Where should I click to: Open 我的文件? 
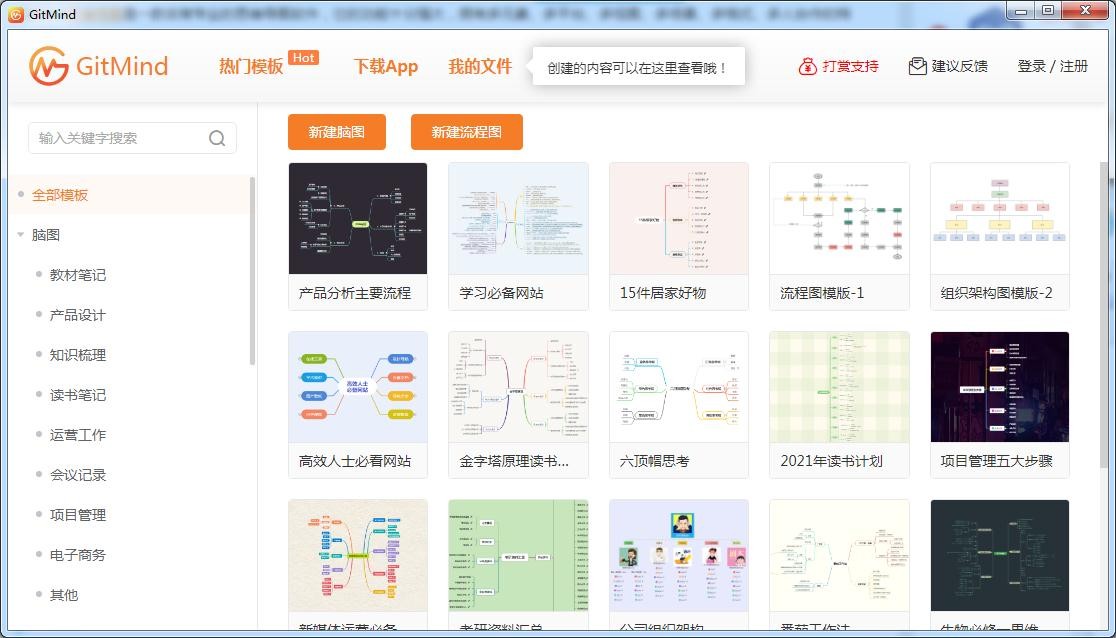pyautogui.click(x=482, y=66)
